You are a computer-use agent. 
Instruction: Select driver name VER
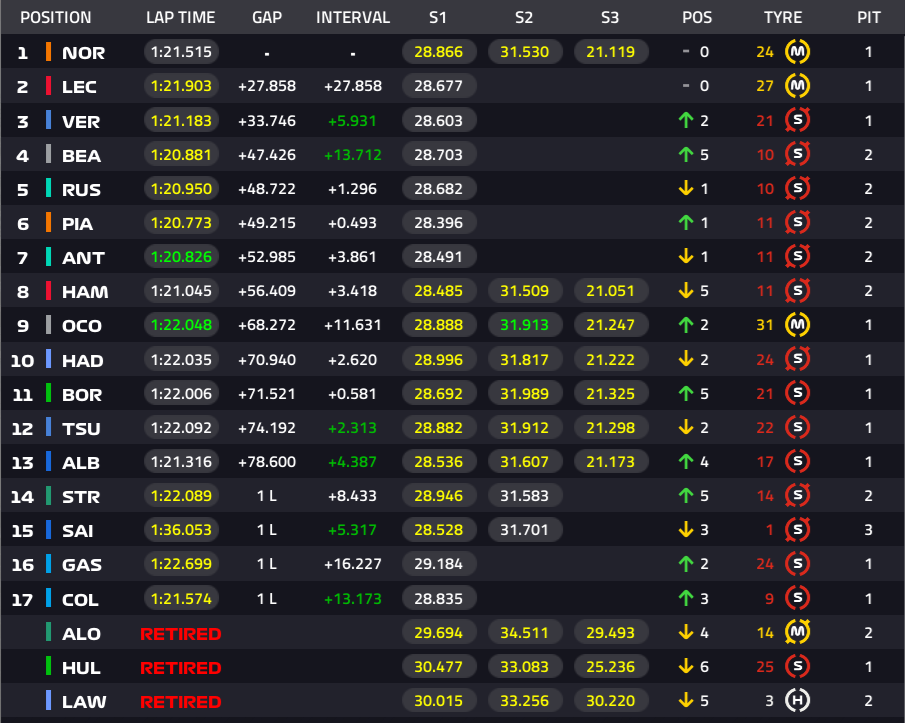(x=81, y=122)
